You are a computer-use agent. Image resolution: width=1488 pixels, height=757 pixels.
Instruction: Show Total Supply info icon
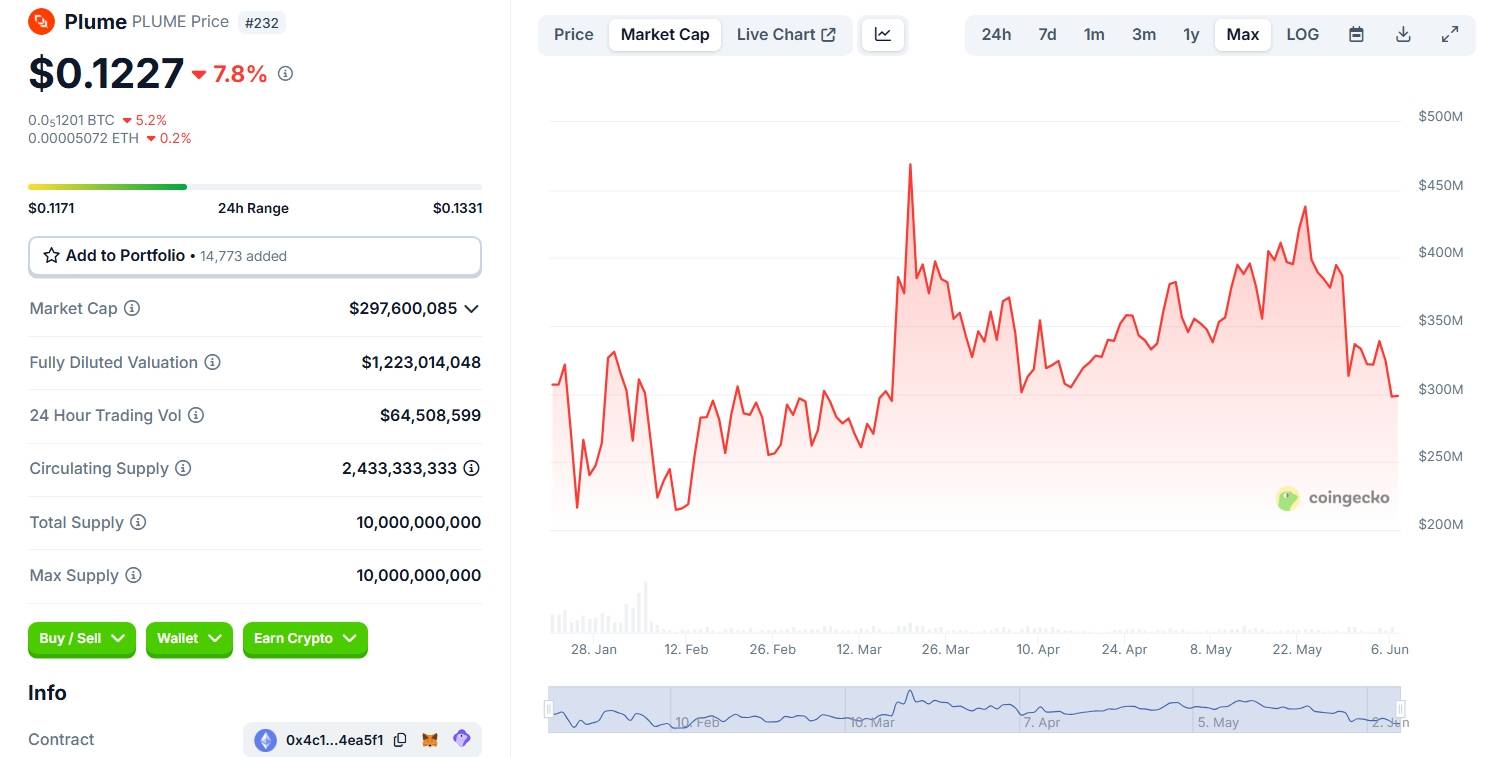[138, 522]
